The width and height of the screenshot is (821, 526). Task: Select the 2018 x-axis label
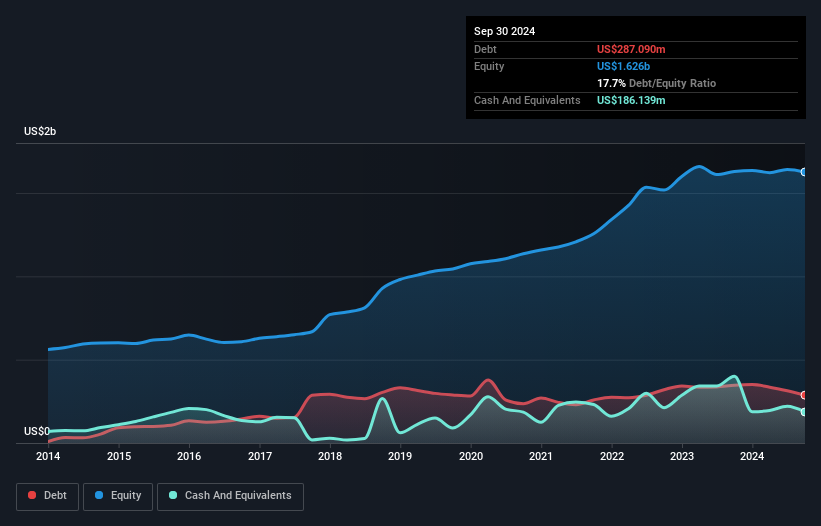330,456
